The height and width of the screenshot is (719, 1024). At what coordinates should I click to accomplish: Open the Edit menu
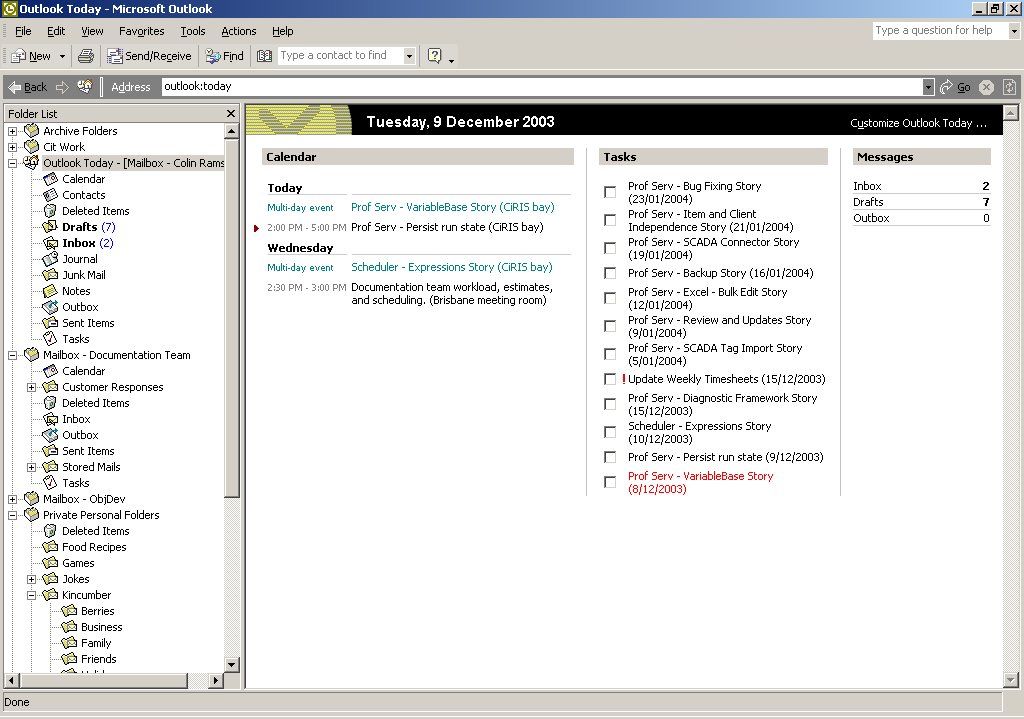point(56,31)
